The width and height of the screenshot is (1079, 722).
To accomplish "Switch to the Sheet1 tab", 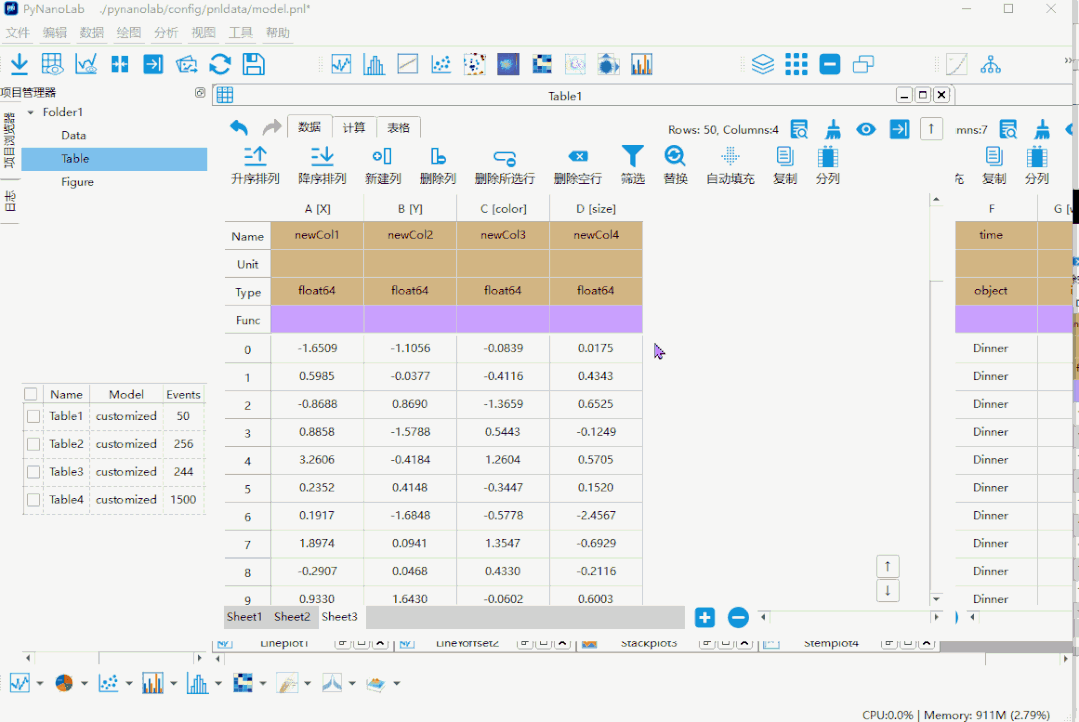I will (x=244, y=617).
